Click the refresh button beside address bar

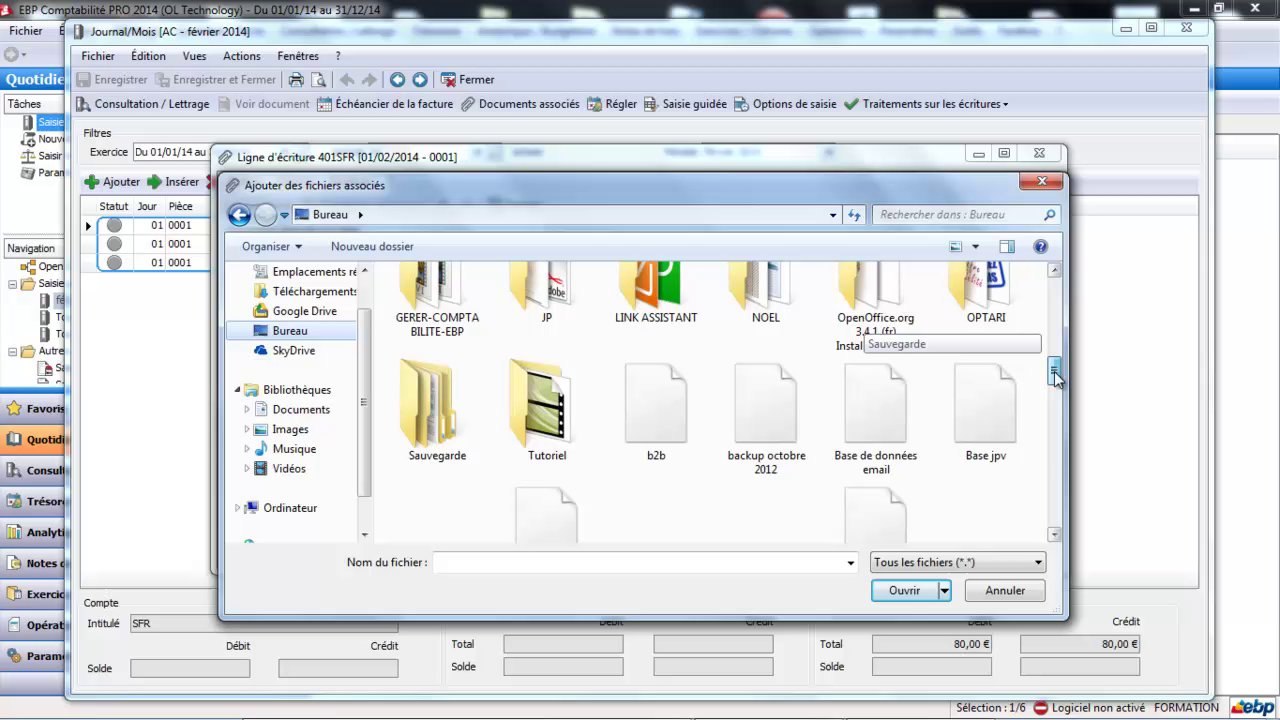pos(854,215)
